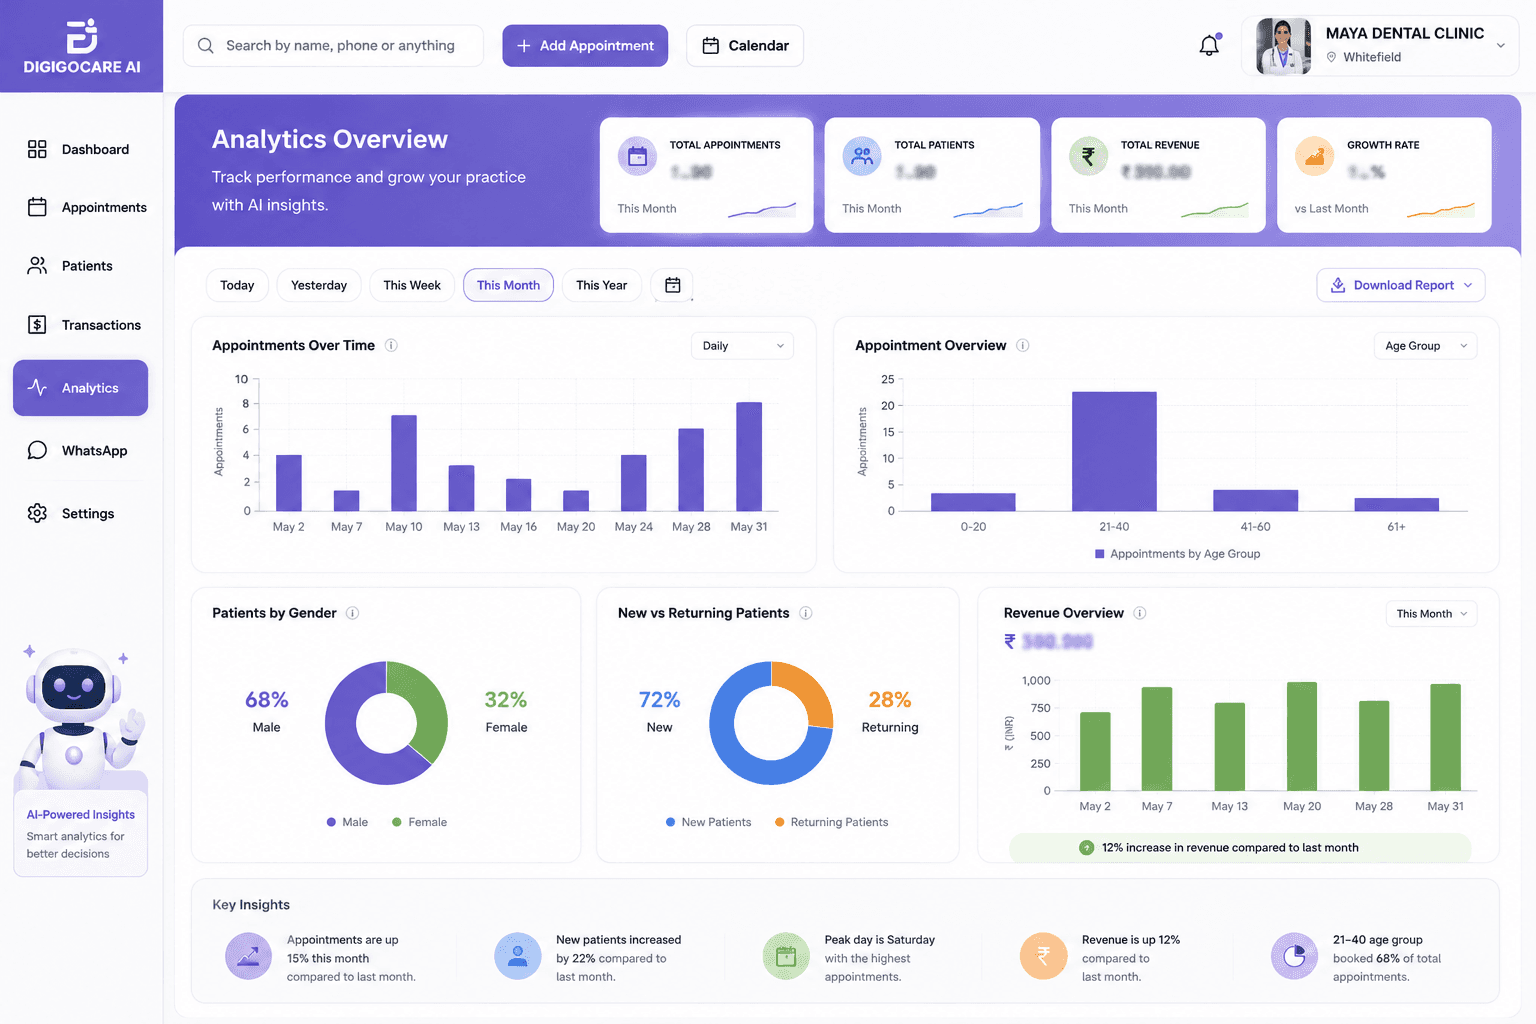
Task: Click the orange Returning segment of donut chart
Action: click(x=808, y=693)
